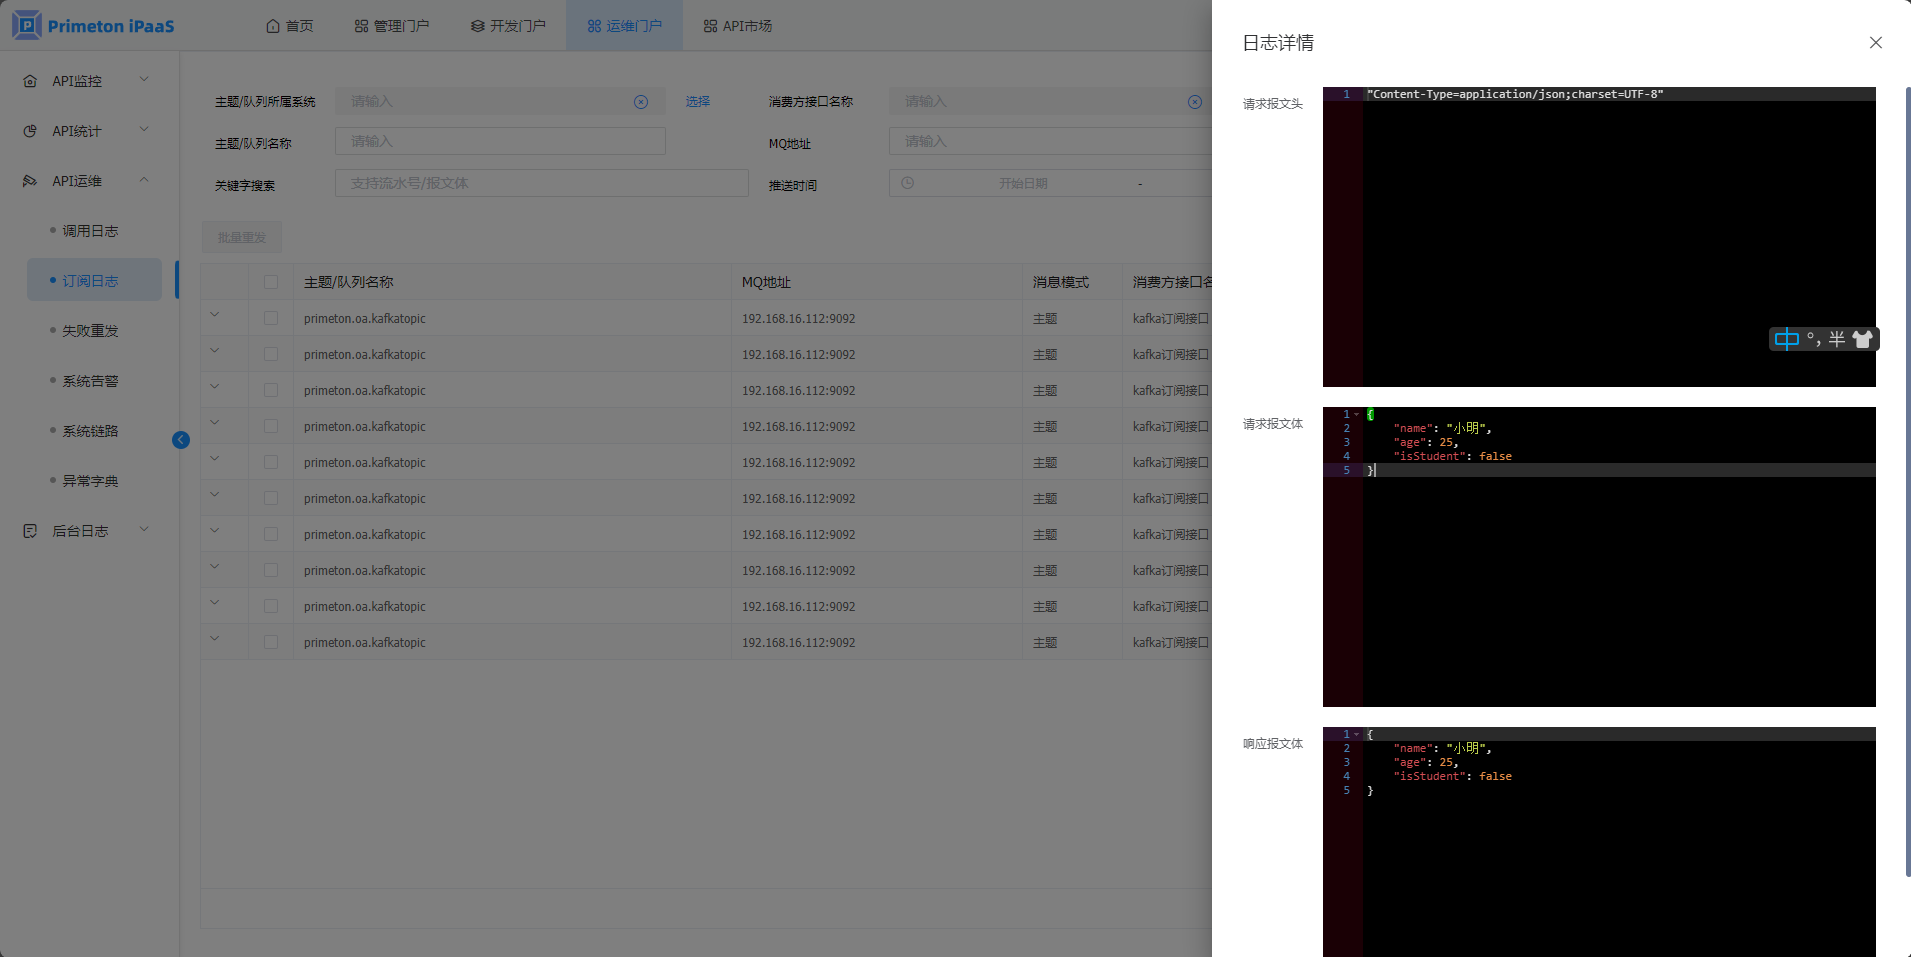Click the clock icon in 推送时间 field
The height and width of the screenshot is (957, 1911).
[x=907, y=183]
